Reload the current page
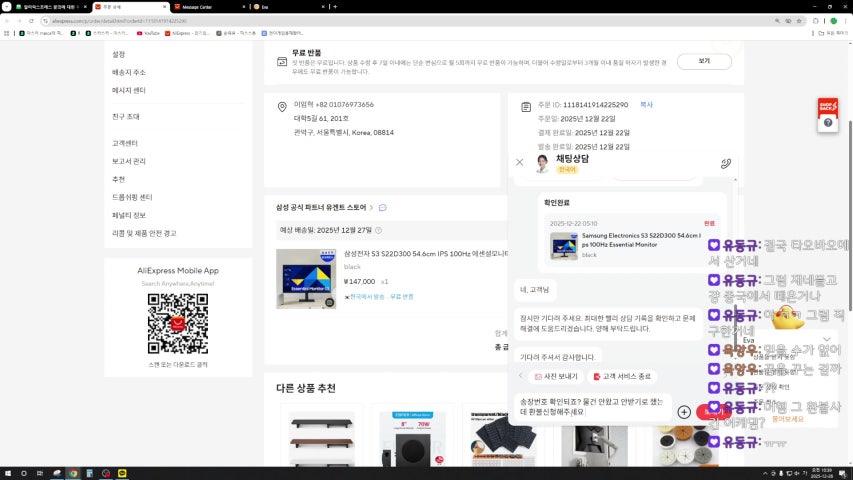This screenshot has width=853, height=480. (x=32, y=21)
